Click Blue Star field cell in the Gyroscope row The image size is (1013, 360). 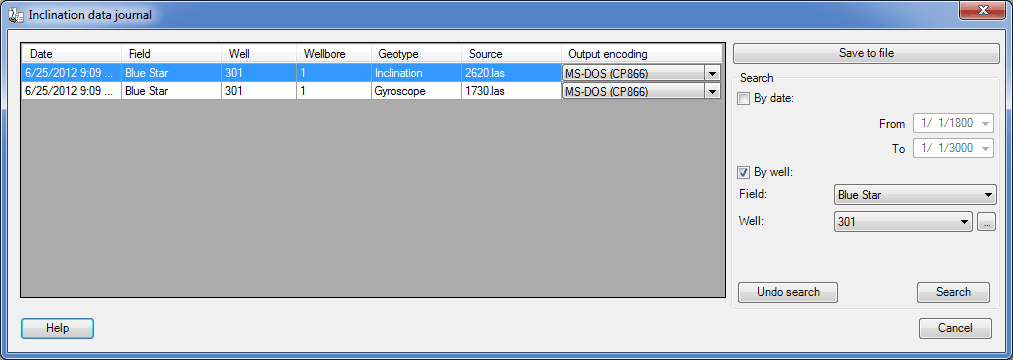click(171, 91)
